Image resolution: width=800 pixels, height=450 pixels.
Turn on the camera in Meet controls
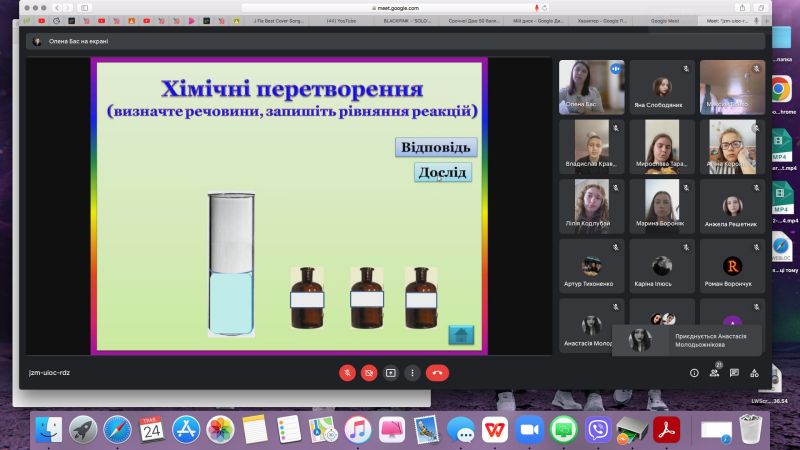[x=369, y=373]
